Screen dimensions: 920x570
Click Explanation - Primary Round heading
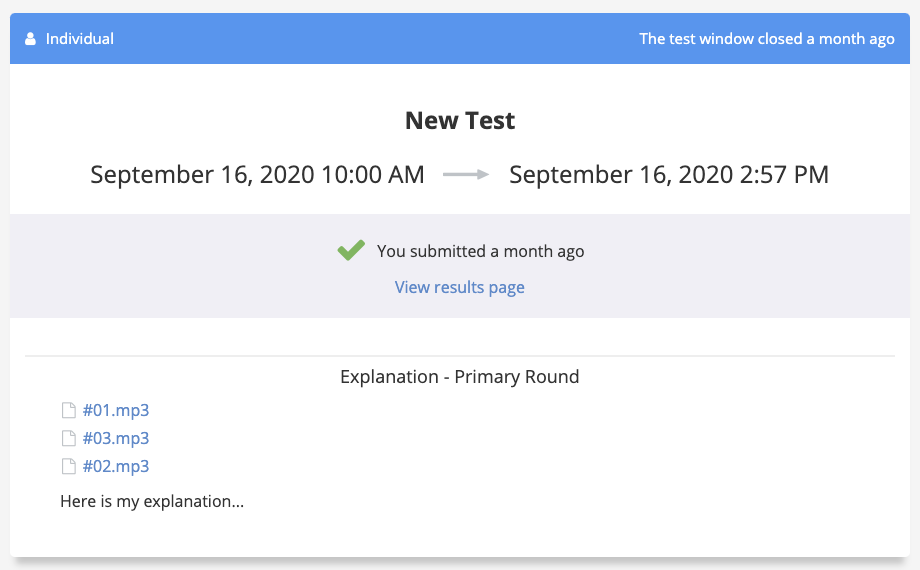pyautogui.click(x=459, y=376)
